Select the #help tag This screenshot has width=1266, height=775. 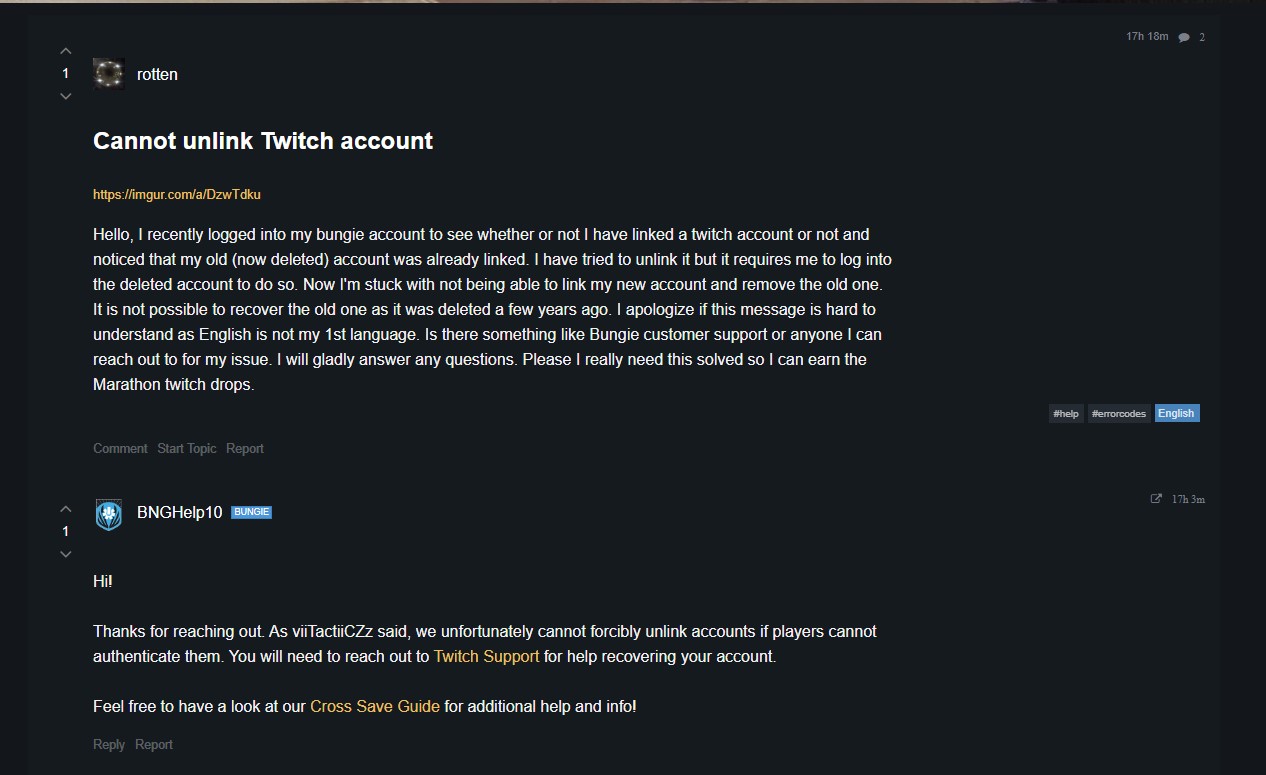click(1065, 414)
